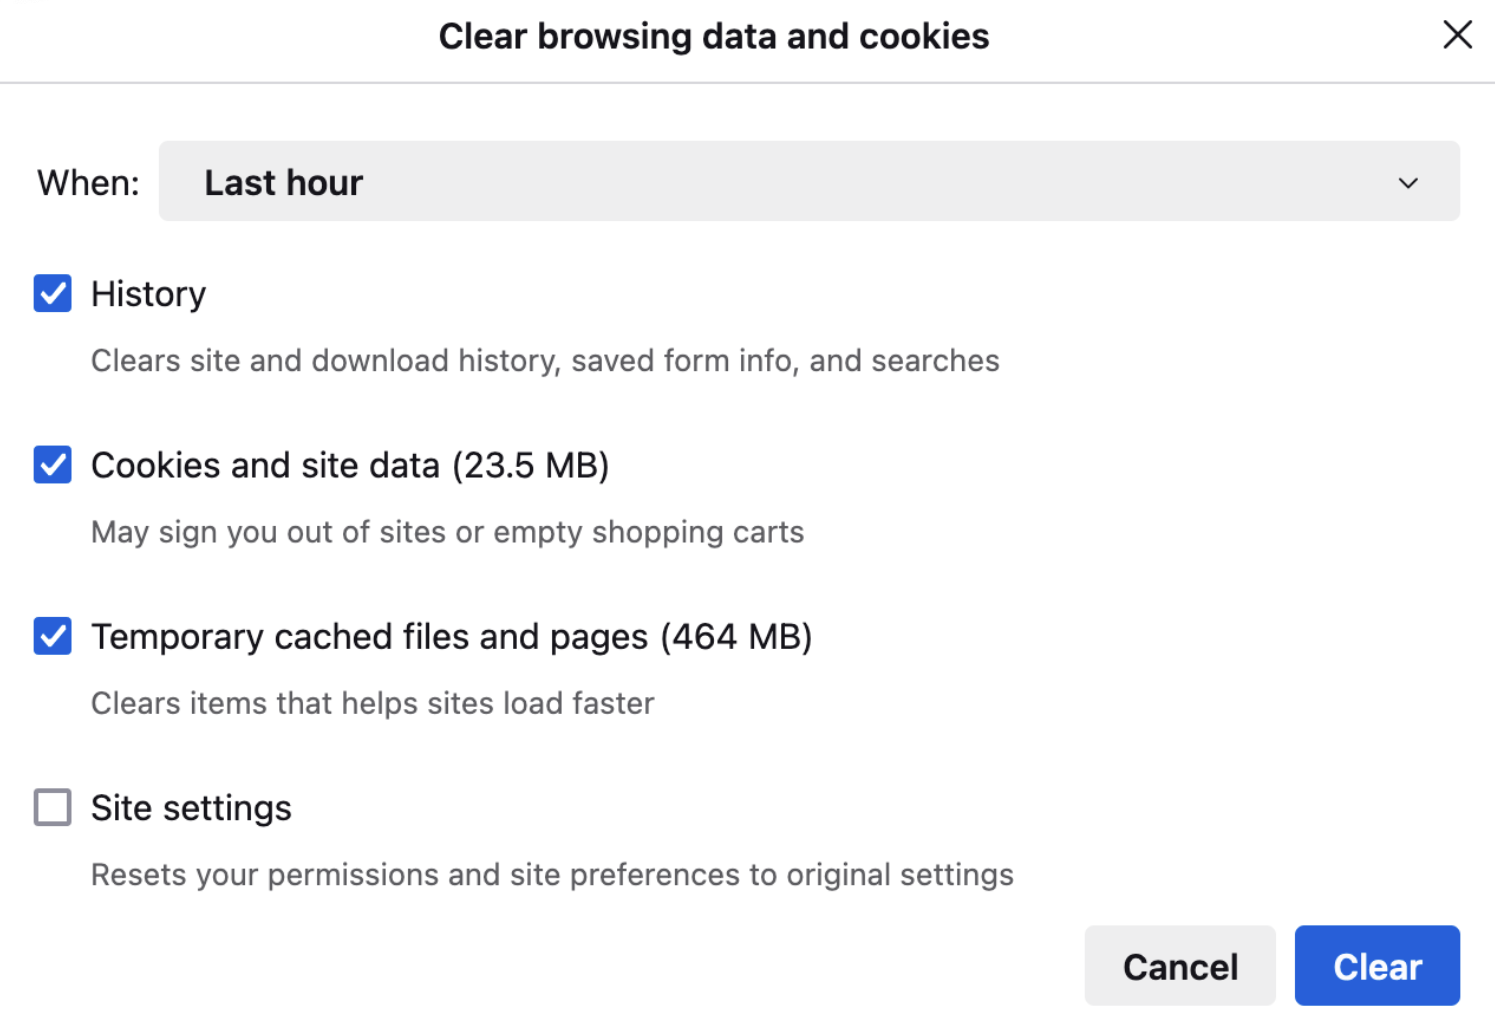The image size is (1495, 1023).
Task: Disable Cookies and site data clearing
Action: point(52,464)
